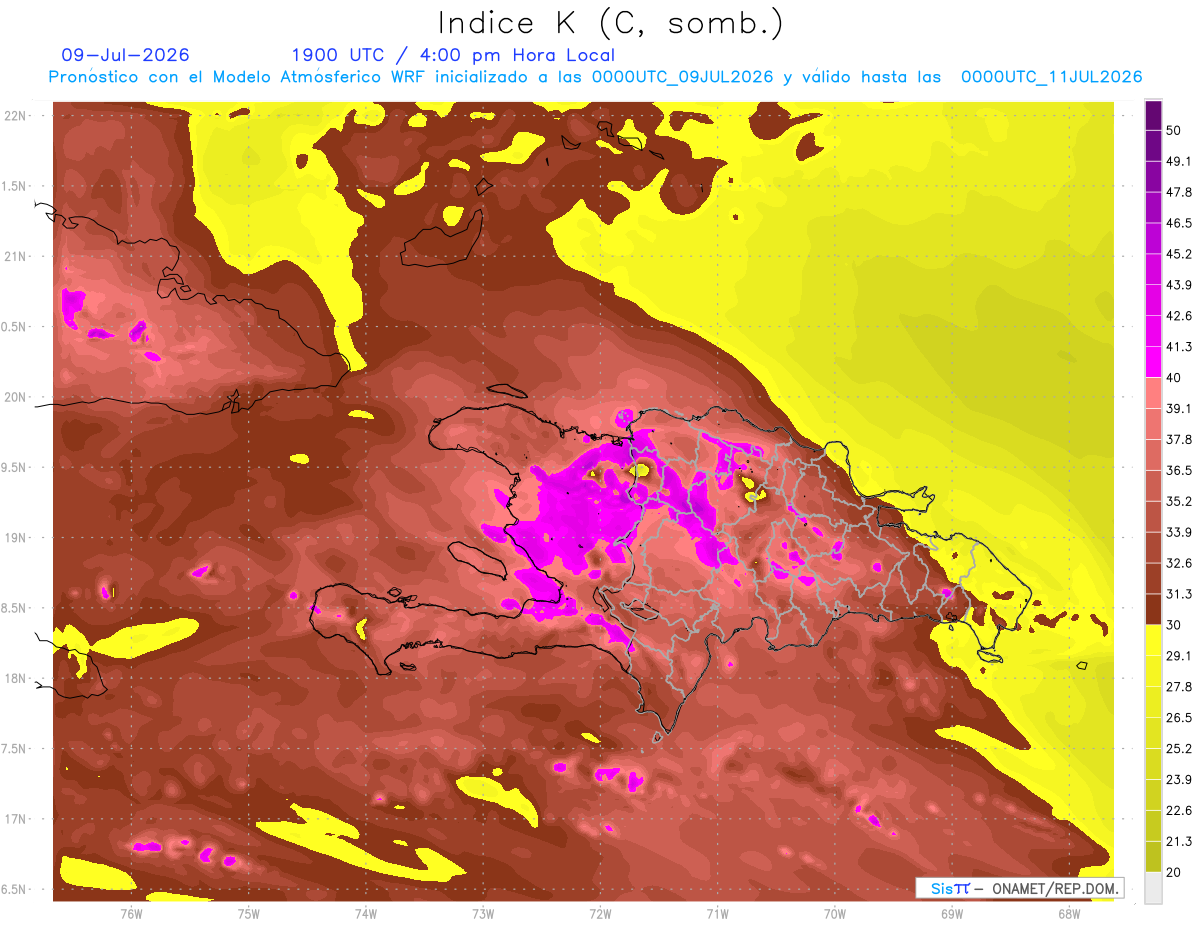Image resolution: width=1200 pixels, height=927 pixels.
Task: Click the colorbar label '36.5'
Action: [x=1180, y=471]
